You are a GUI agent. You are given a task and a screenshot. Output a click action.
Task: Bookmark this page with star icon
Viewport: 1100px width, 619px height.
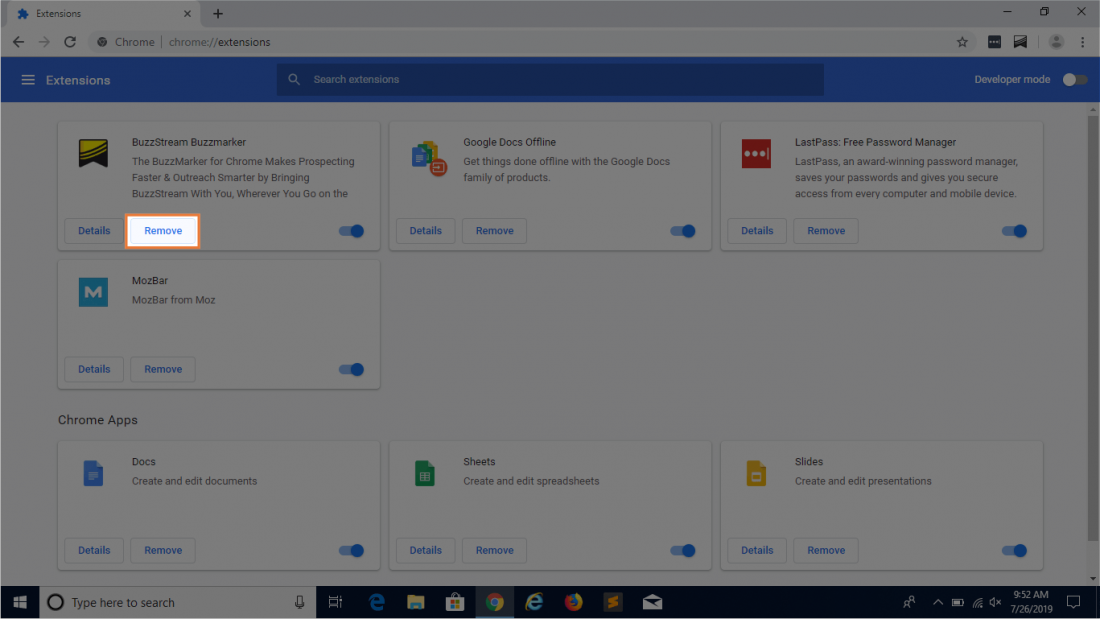[962, 42]
